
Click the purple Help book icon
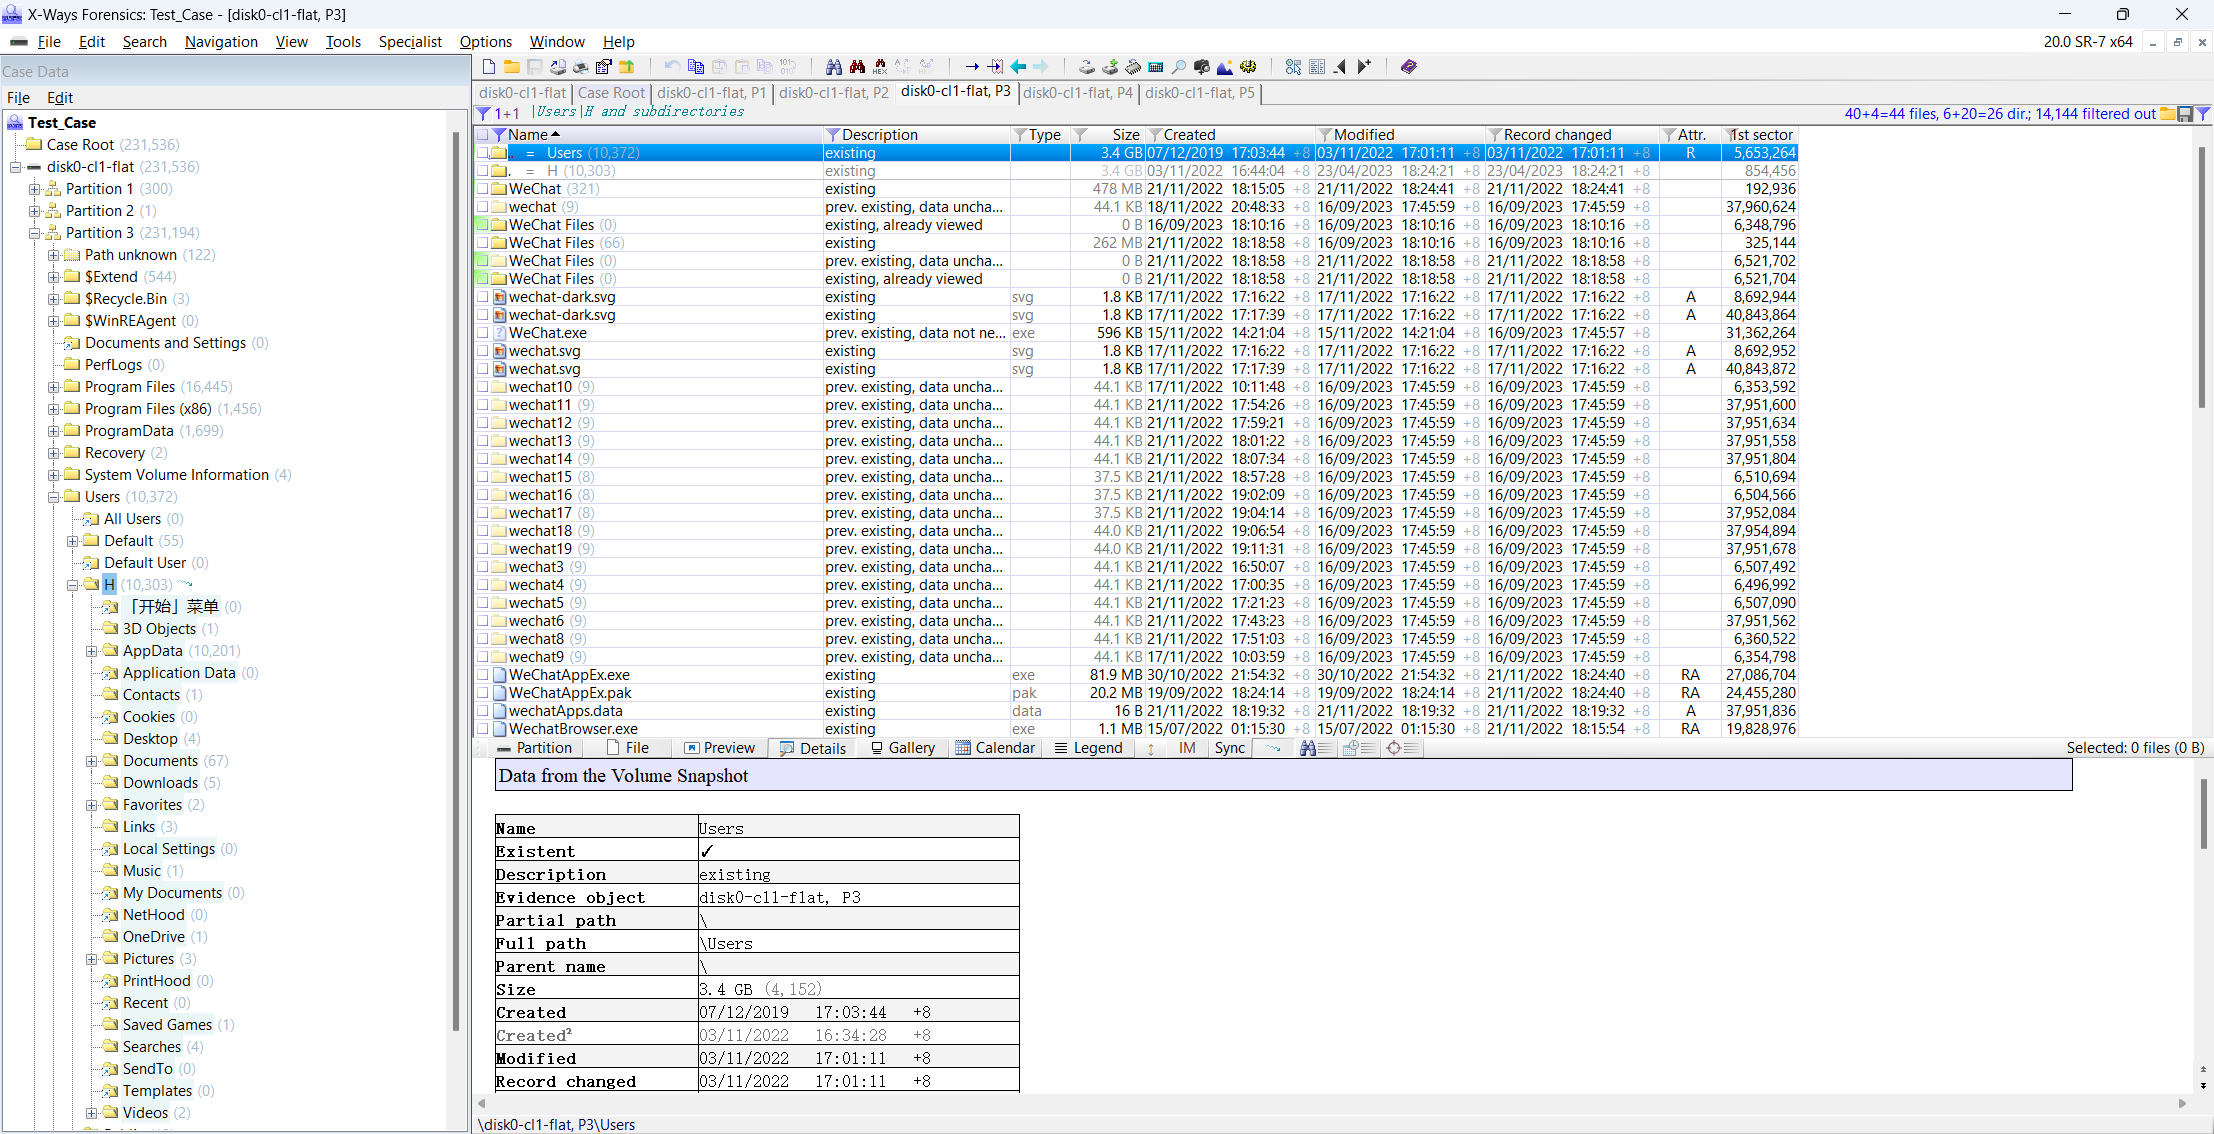(1409, 67)
